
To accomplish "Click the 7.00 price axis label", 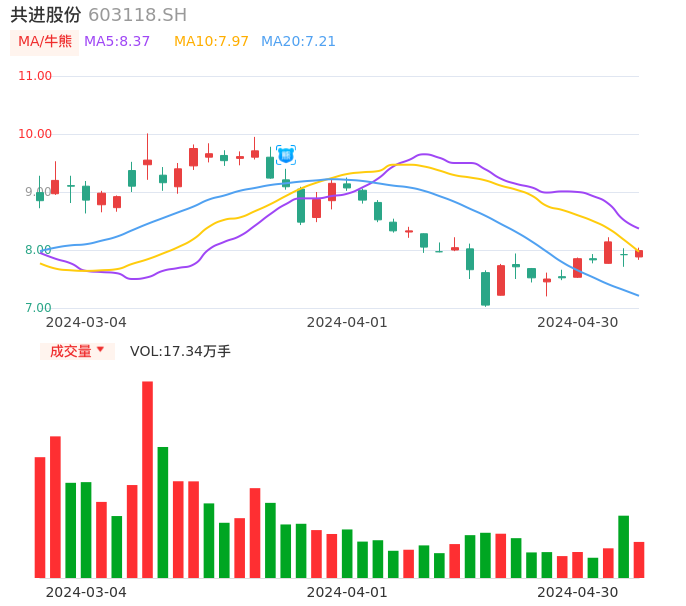I will click(x=39, y=308).
